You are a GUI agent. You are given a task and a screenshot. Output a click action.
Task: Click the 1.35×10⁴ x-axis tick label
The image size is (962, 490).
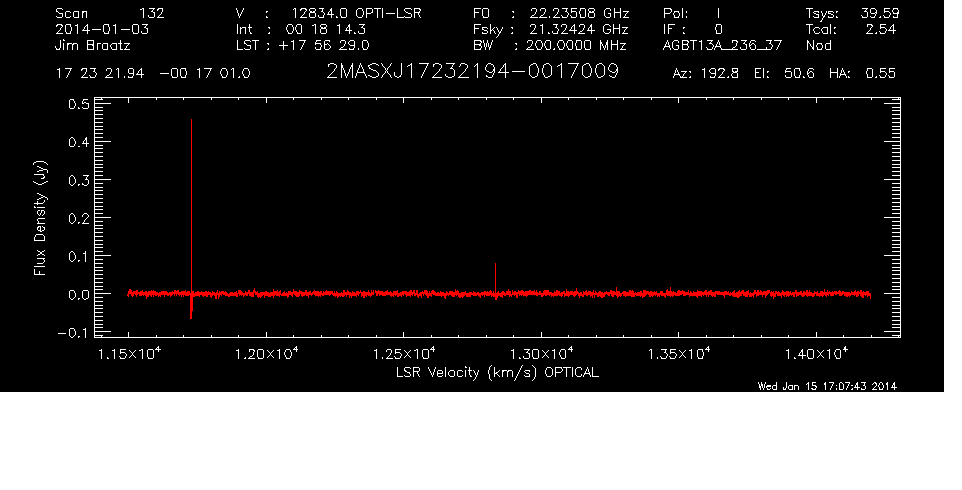(679, 354)
